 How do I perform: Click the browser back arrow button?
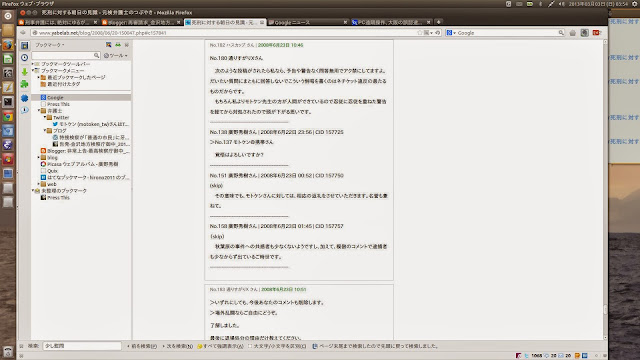(x=23, y=33)
